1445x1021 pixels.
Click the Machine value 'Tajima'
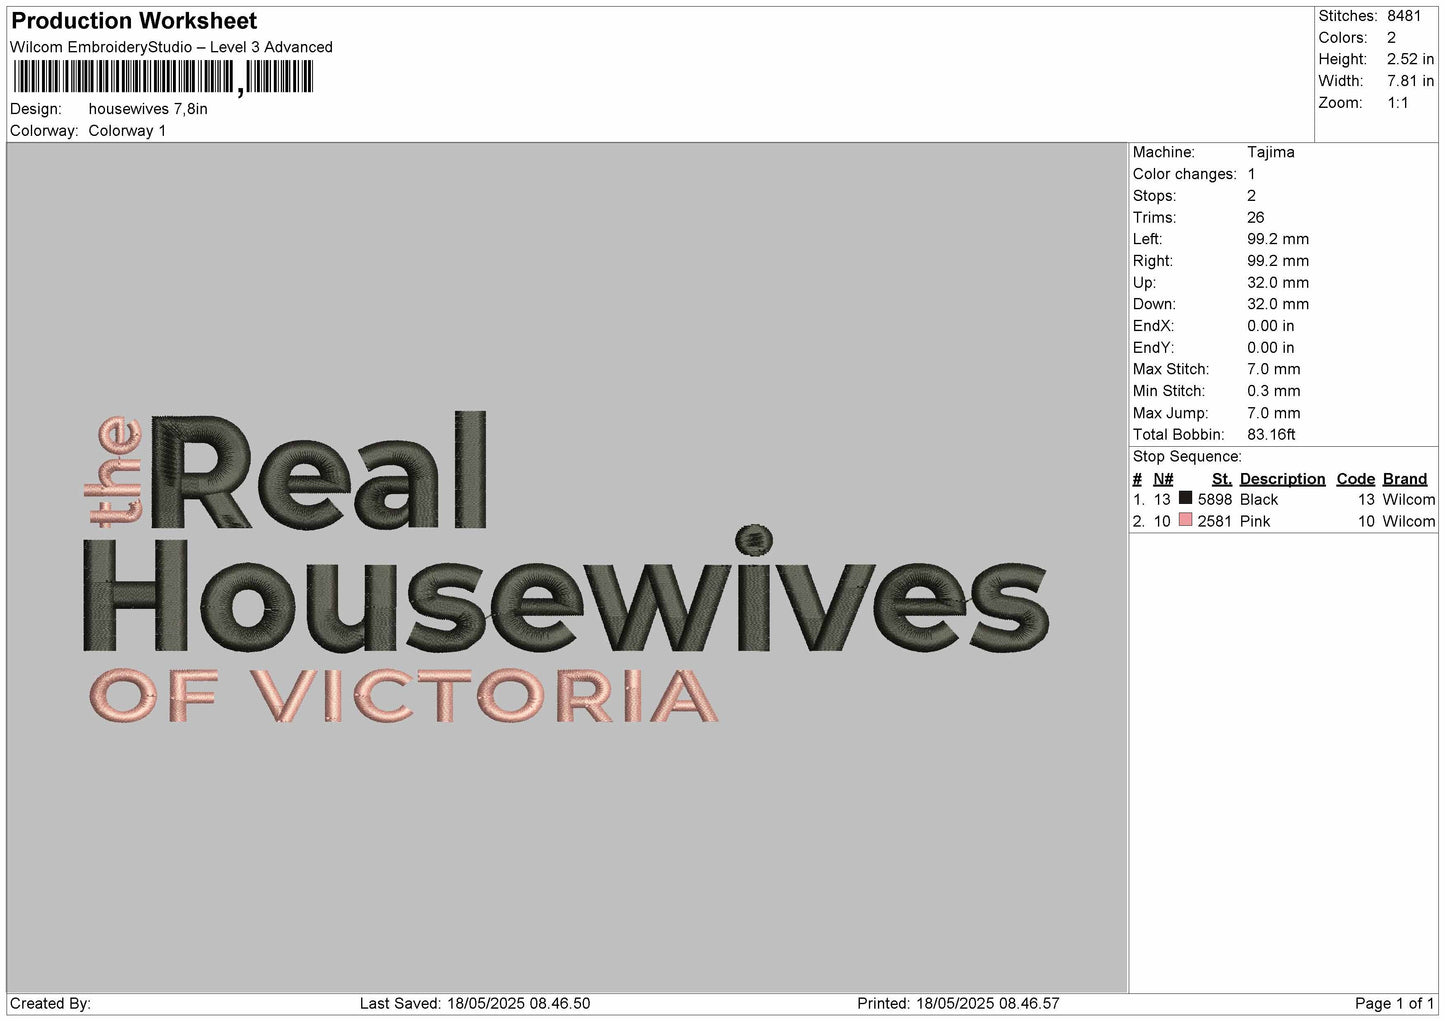pyautogui.click(x=1271, y=152)
